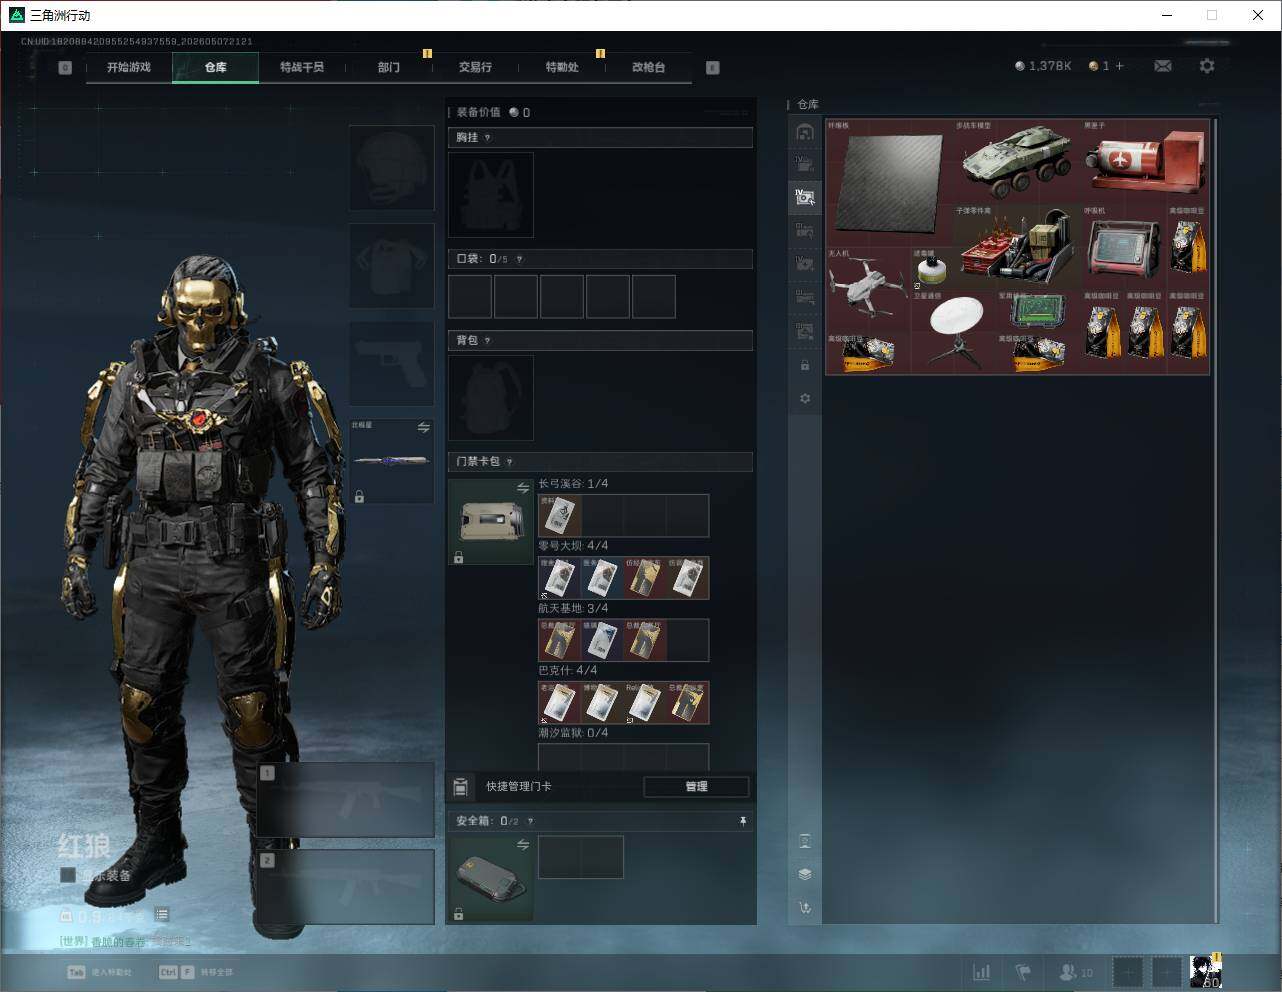Select the ammo parts box in the stash
The image size is (1282, 992).
coord(1017,247)
